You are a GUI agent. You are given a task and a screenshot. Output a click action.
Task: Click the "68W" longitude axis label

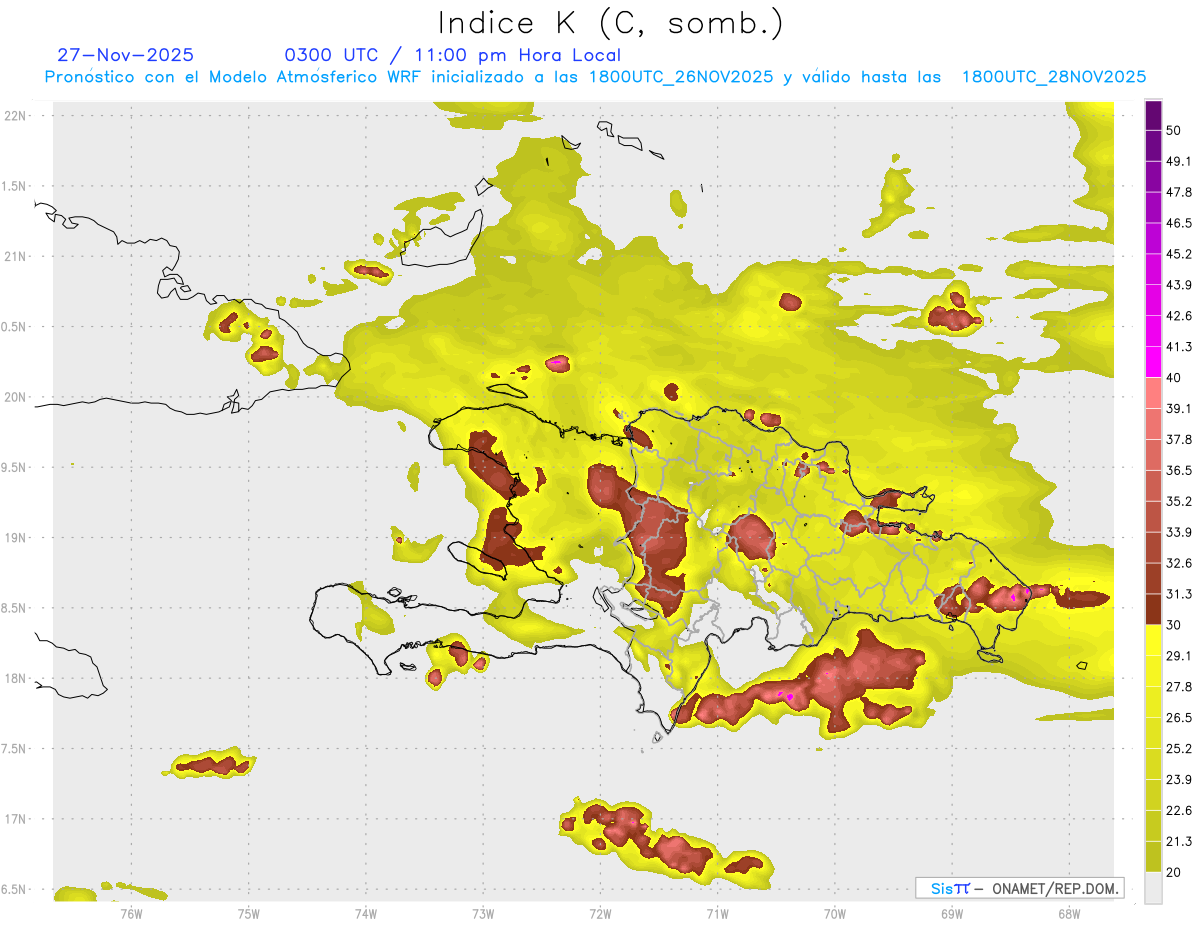(x=1069, y=915)
